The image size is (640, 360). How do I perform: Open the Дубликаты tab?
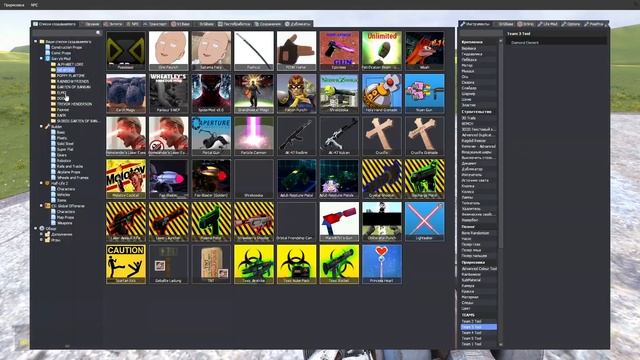coord(298,24)
